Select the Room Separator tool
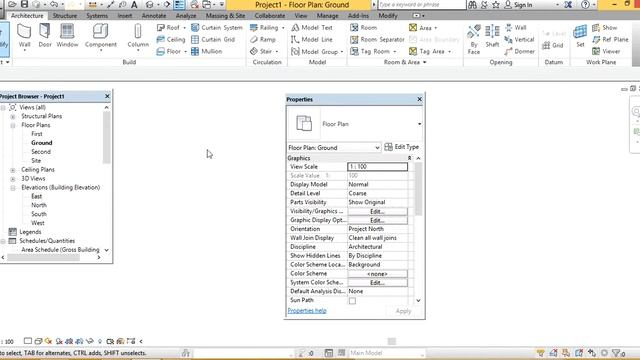Screen dimensions: 640x360 pos(377,40)
